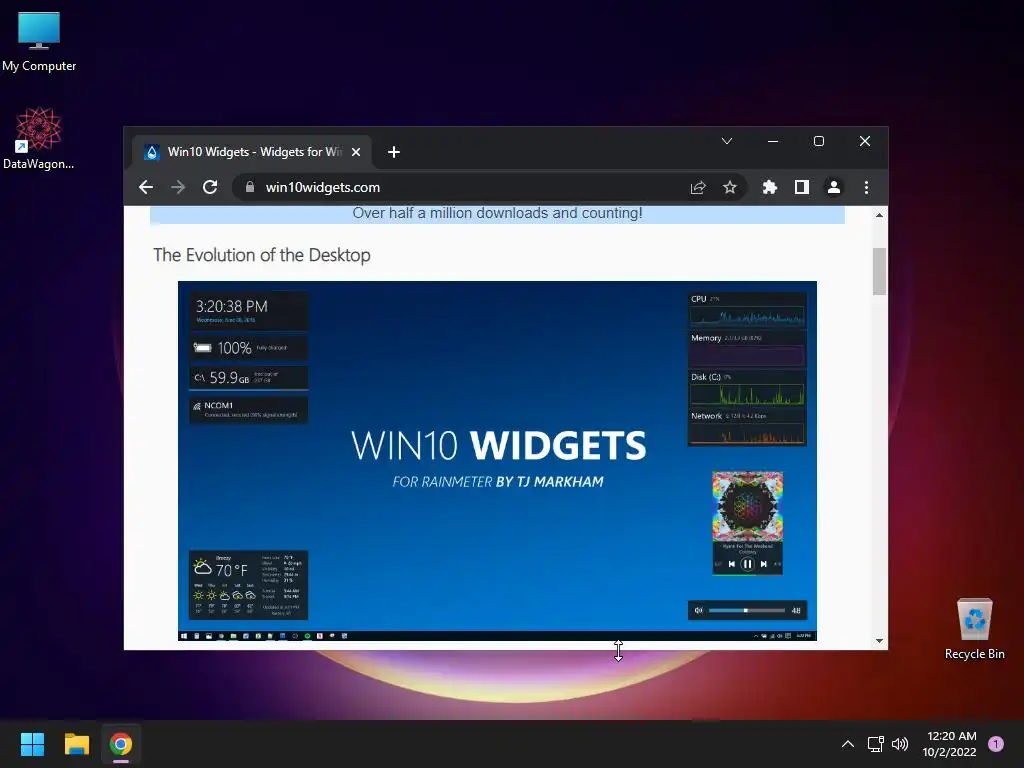
Task: Share this page using the share icon
Action: [698, 187]
